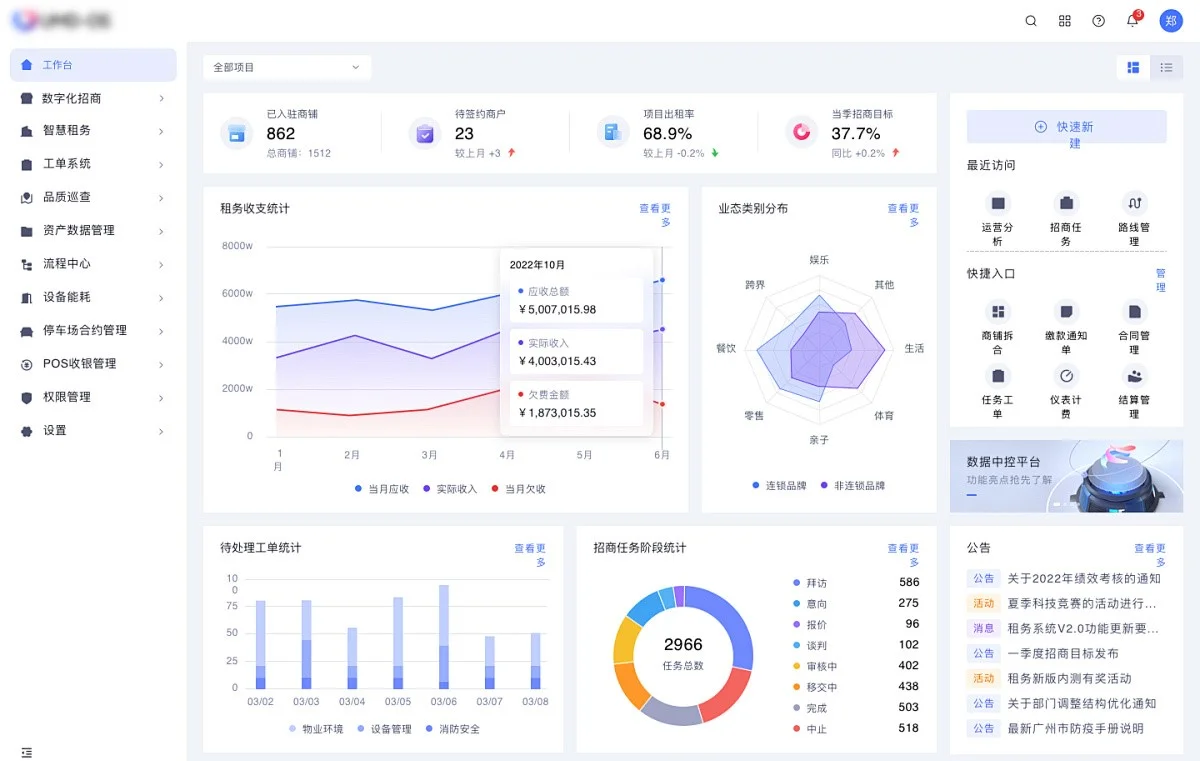Select 工作台 in the sidebar

pos(93,65)
